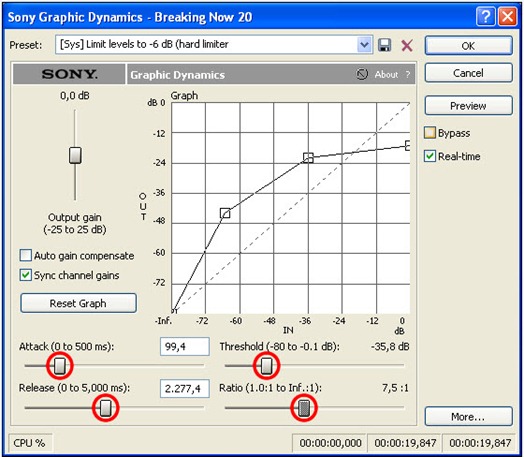Select graph node near -66 dB input
The width and height of the screenshot is (524, 457).
click(x=225, y=213)
